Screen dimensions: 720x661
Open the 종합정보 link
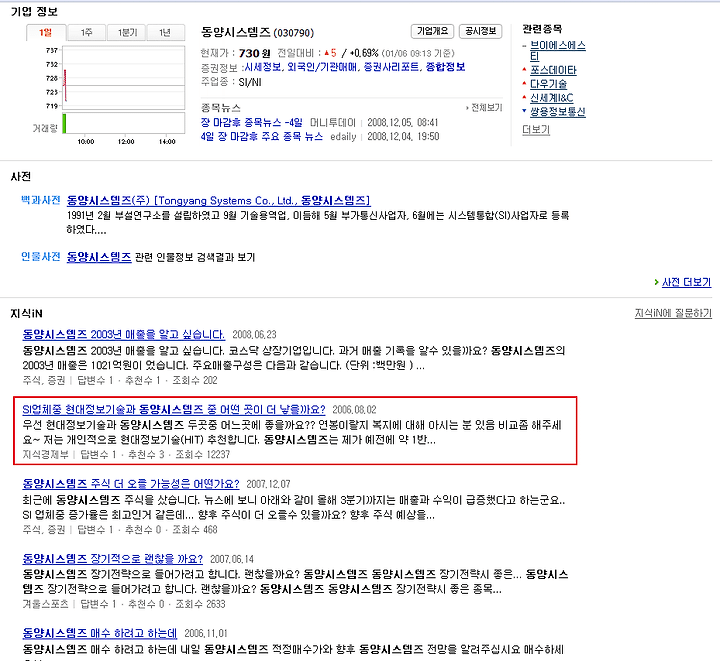tap(445, 67)
